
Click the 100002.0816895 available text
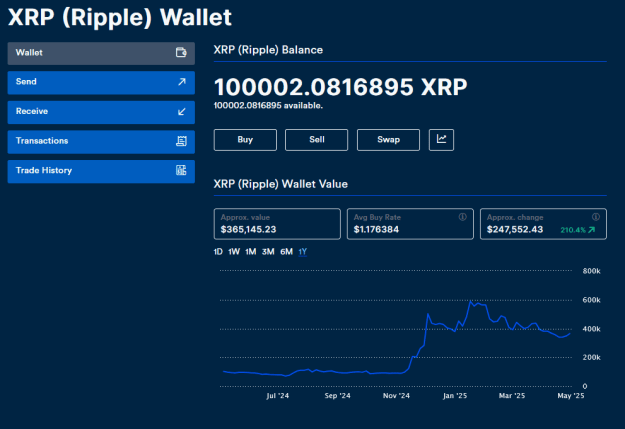click(x=268, y=106)
